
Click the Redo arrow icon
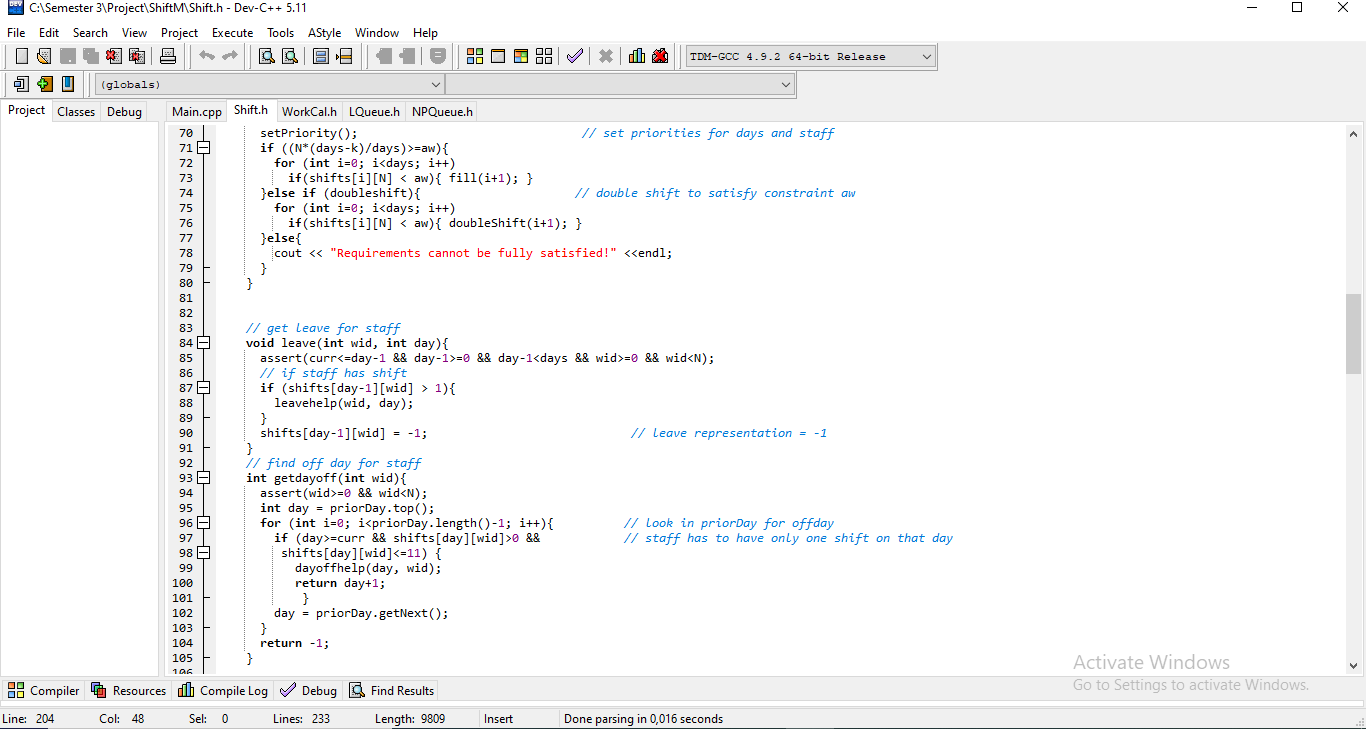pyautogui.click(x=230, y=56)
